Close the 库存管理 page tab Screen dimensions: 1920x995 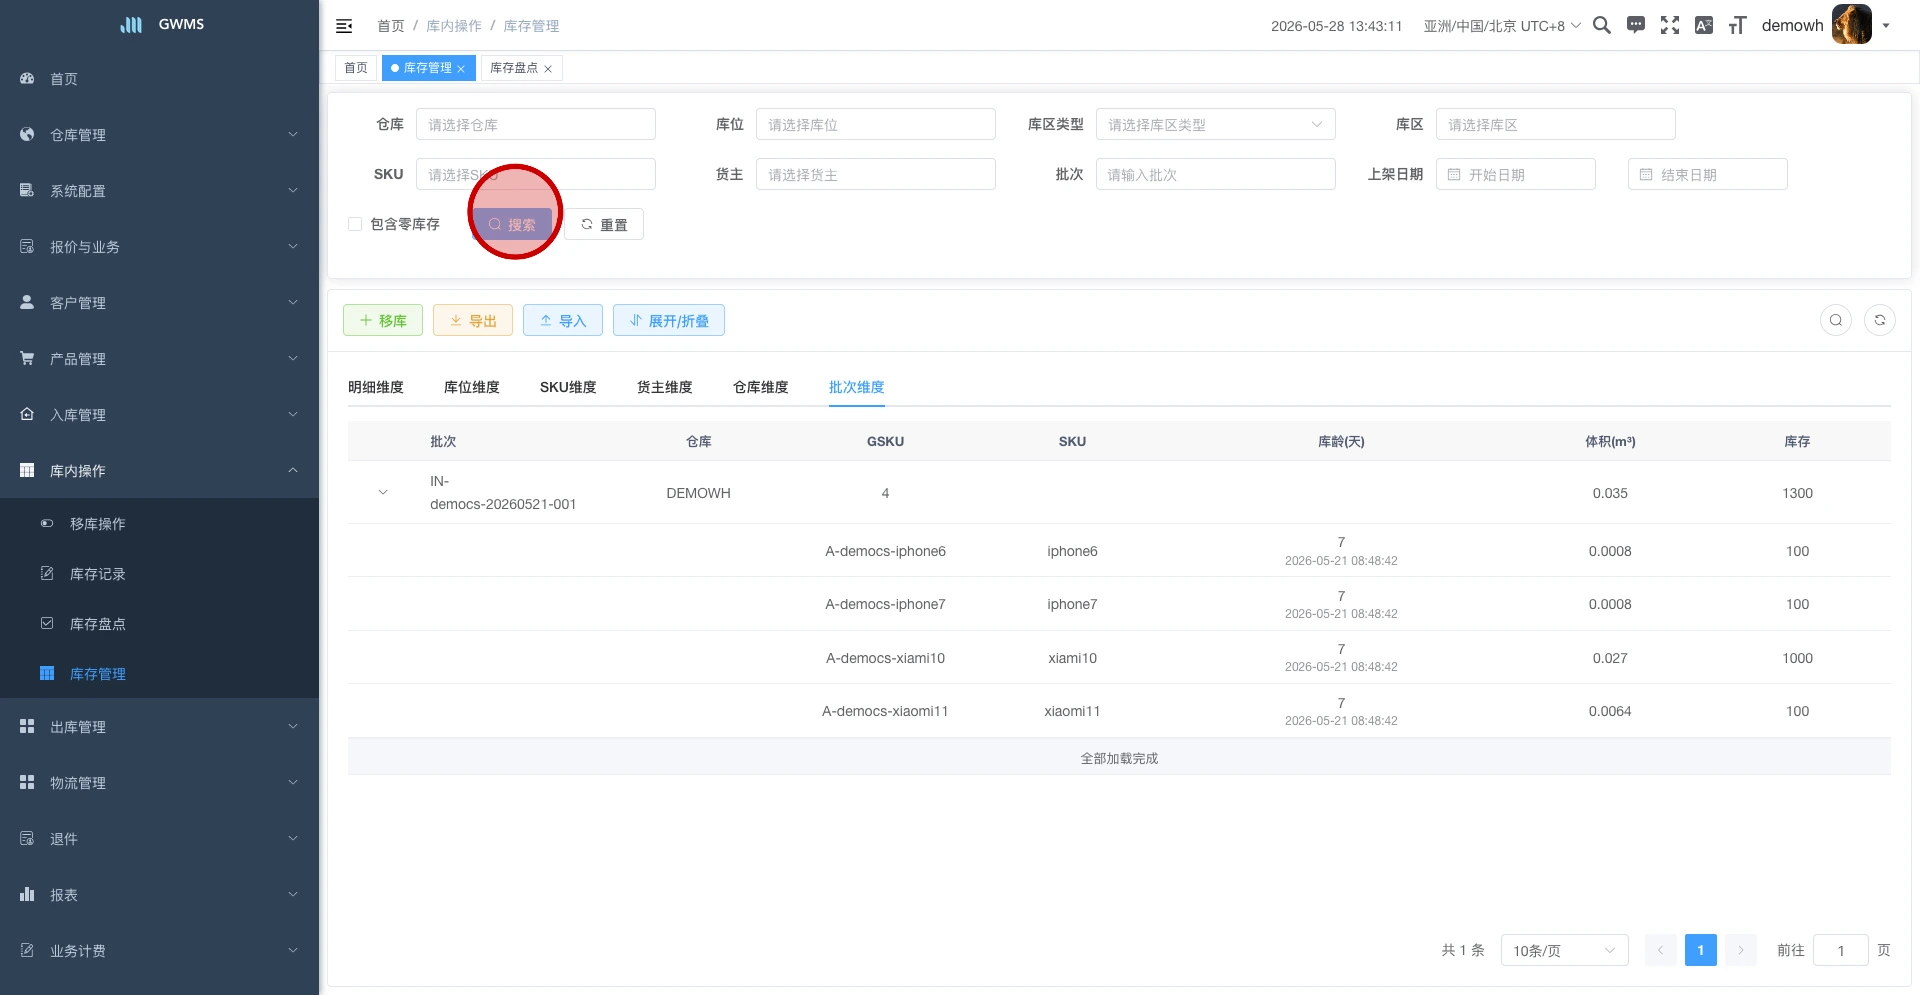pyautogui.click(x=461, y=69)
